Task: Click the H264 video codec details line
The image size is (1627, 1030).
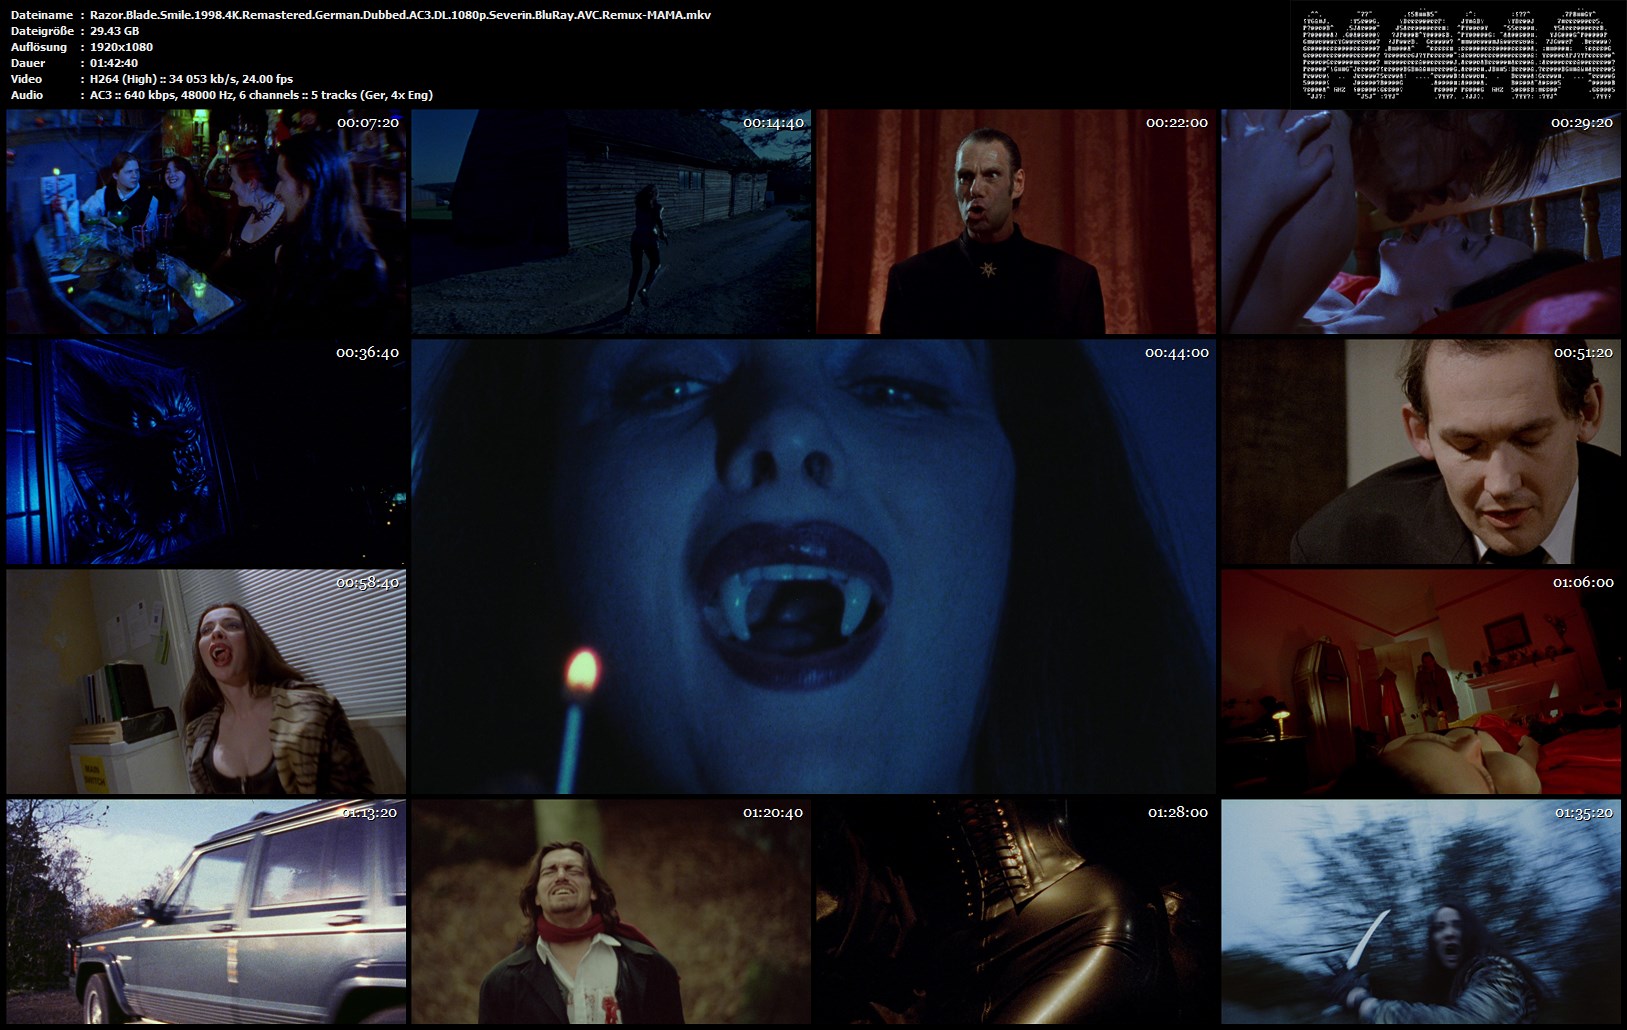Action: click(191, 79)
